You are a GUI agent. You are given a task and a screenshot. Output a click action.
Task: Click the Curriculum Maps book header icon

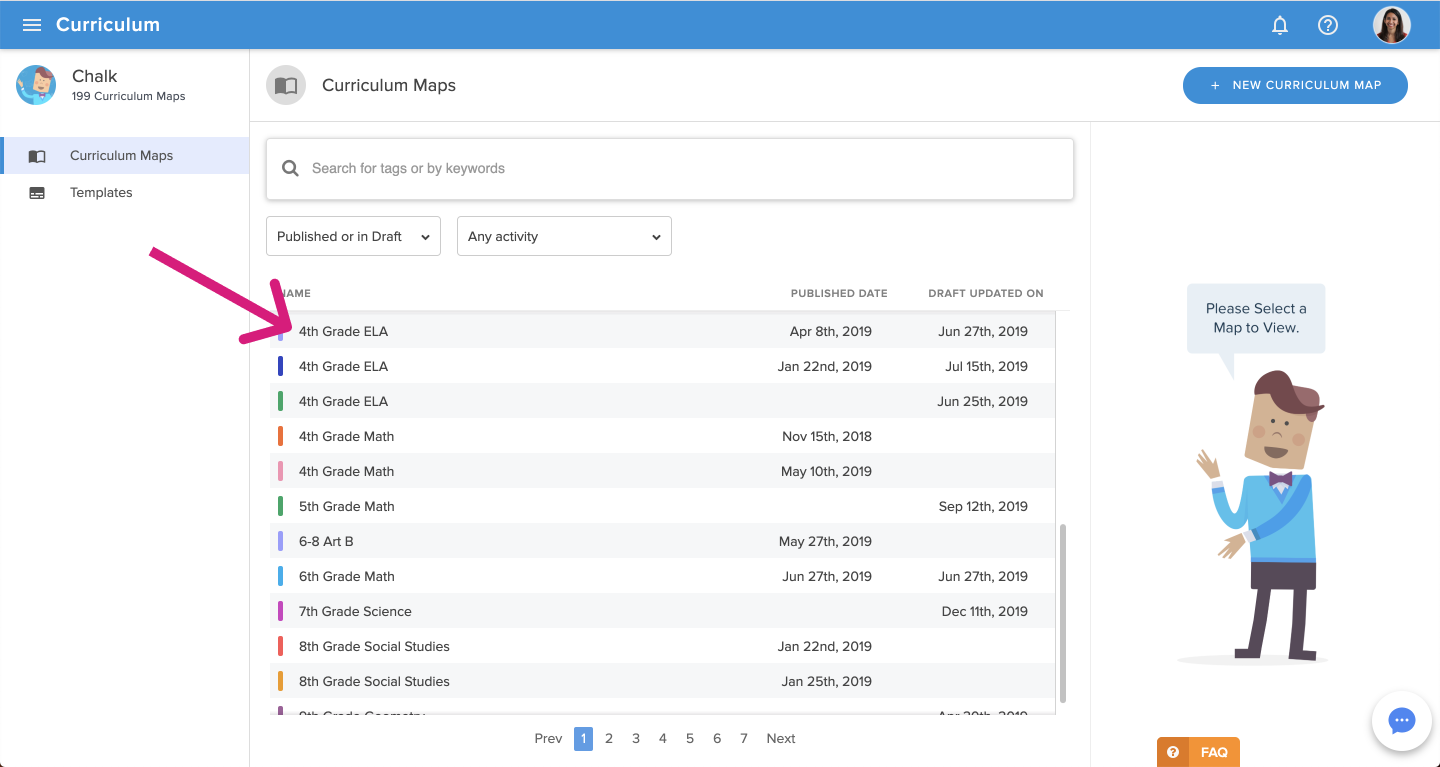(286, 86)
